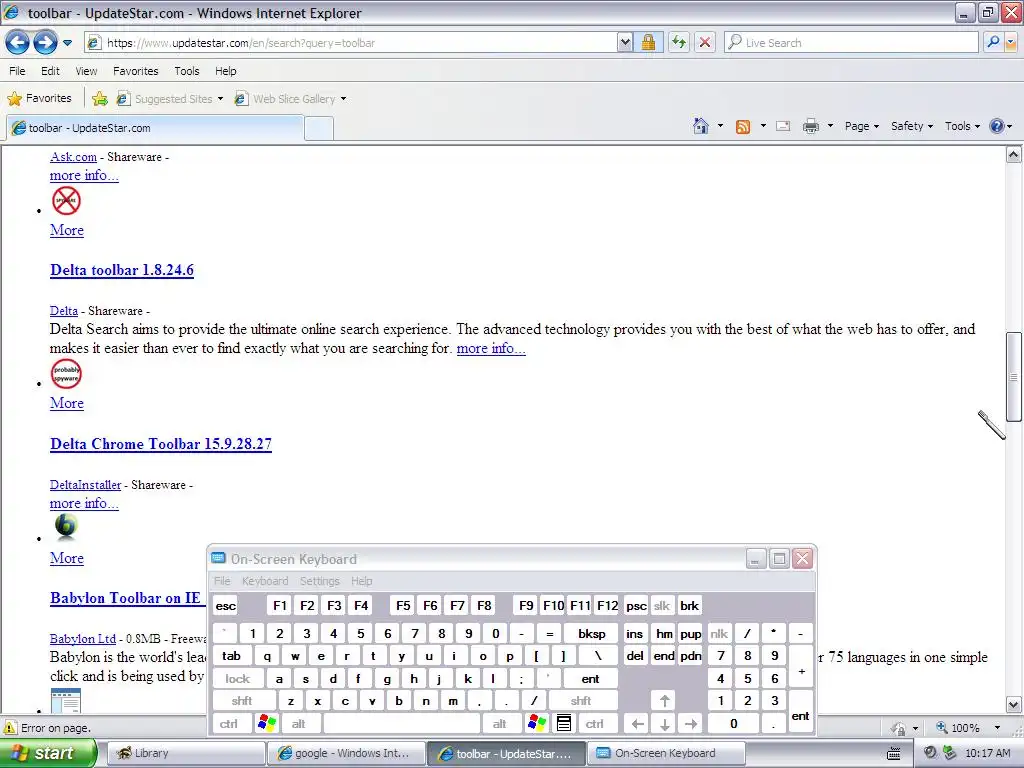Click the red crossed spyware icon
Screen dimensions: 1024x768
(66, 200)
